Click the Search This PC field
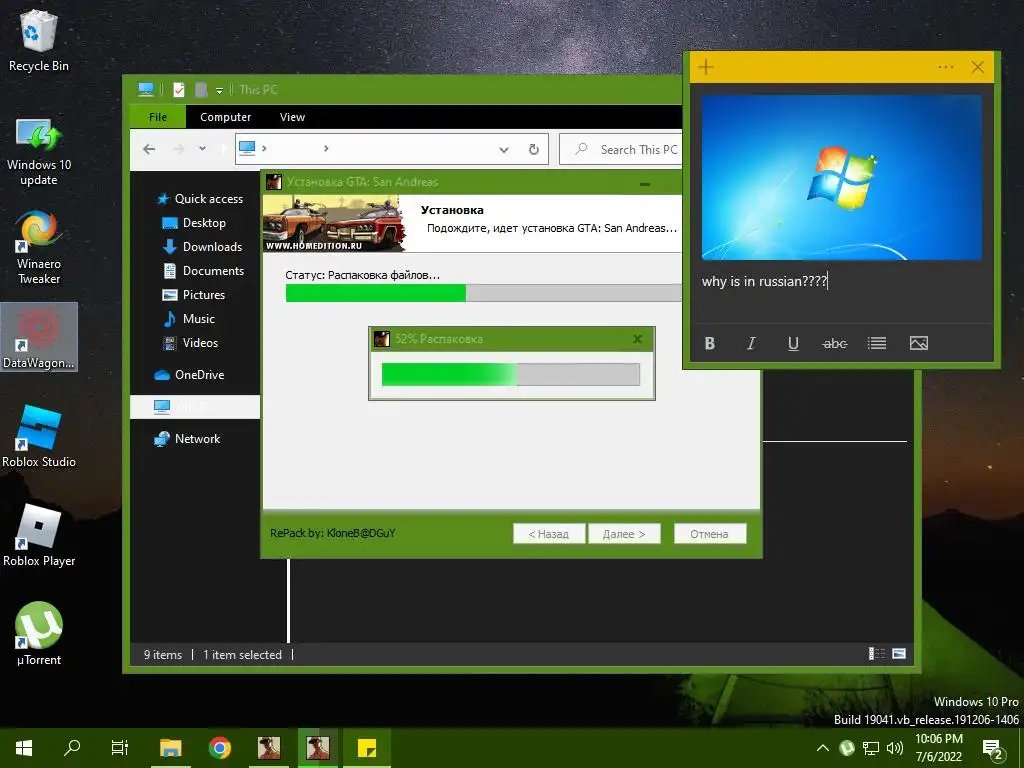 click(x=620, y=150)
